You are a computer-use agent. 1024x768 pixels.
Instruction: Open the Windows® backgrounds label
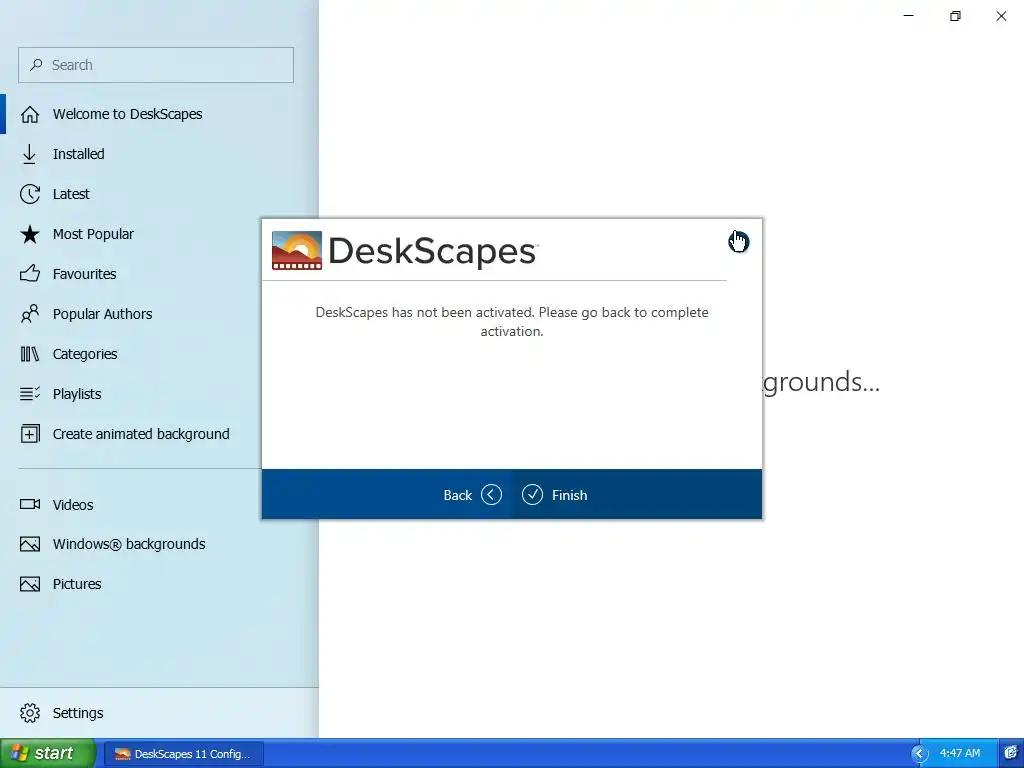pos(129,544)
